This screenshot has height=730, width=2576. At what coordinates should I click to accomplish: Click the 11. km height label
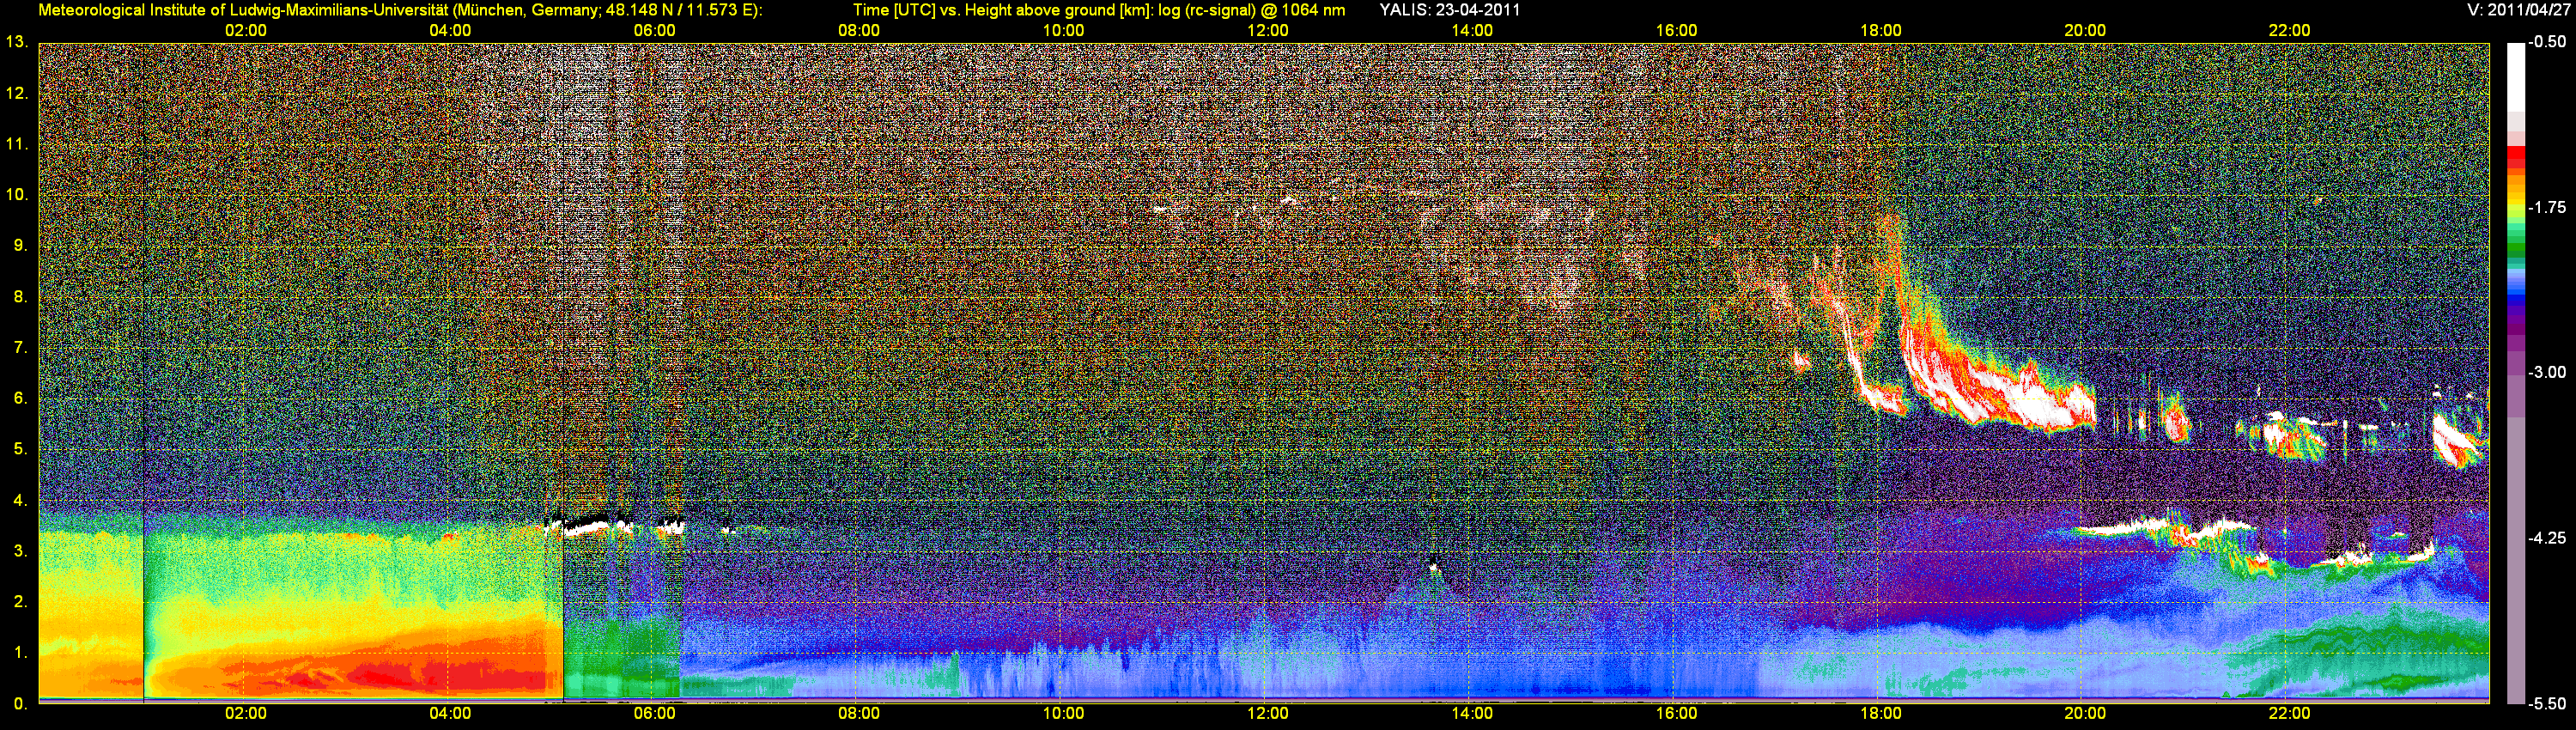pyautogui.click(x=16, y=144)
